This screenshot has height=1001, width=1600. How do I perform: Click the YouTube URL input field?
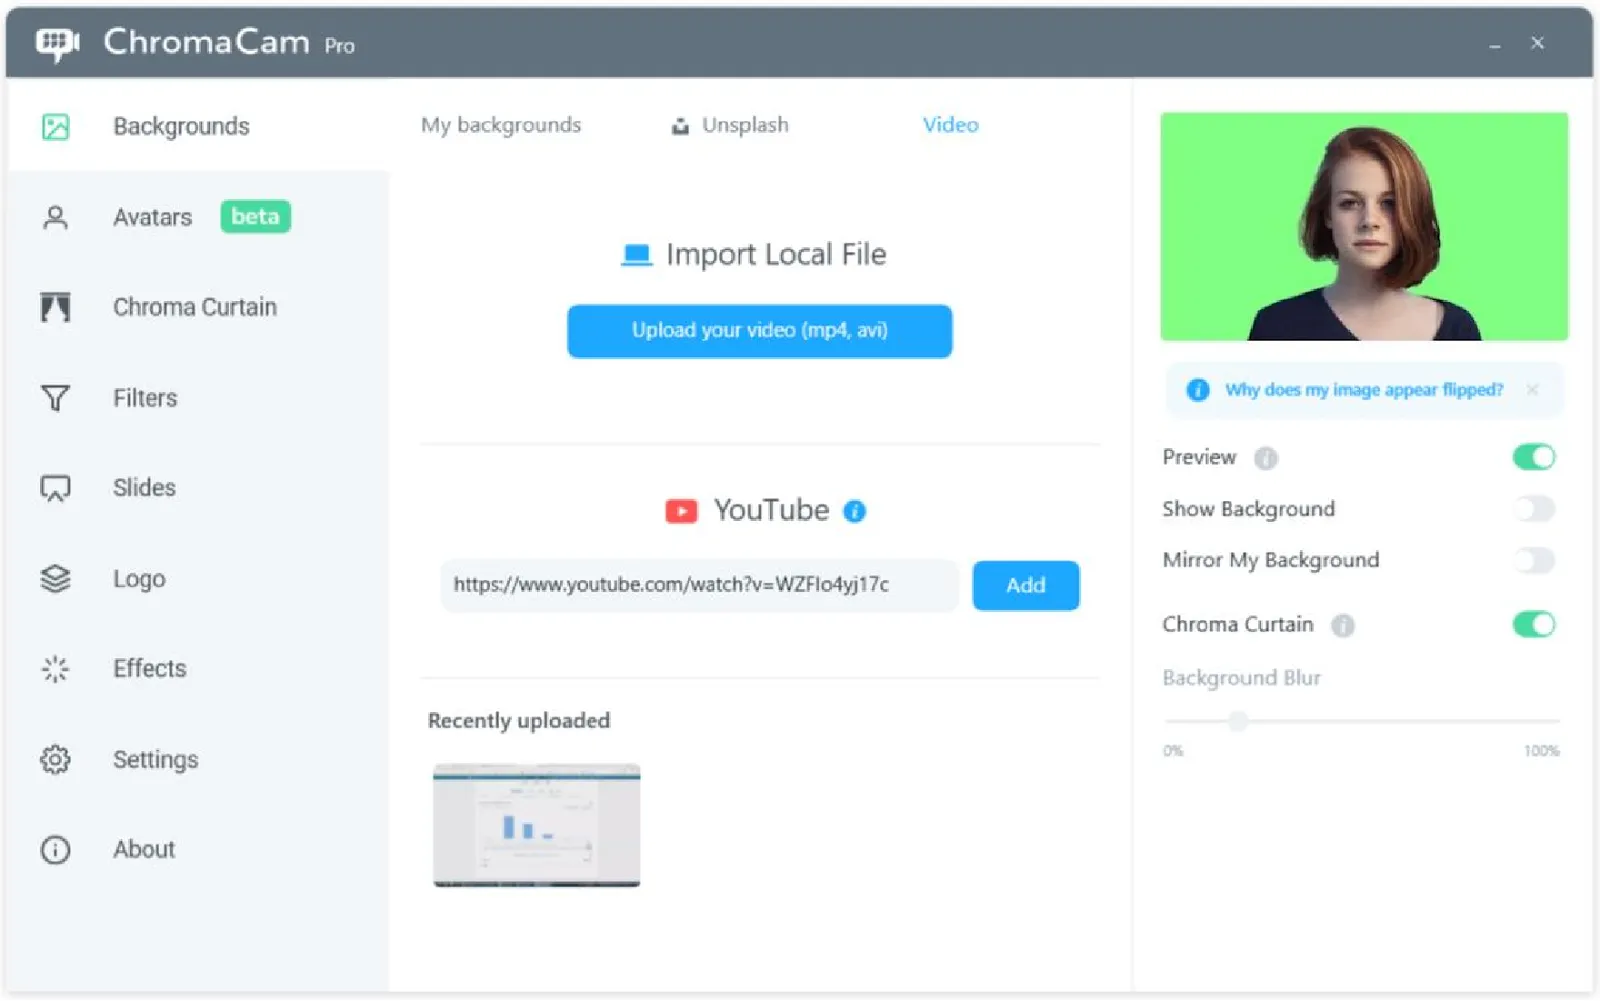[x=700, y=585]
